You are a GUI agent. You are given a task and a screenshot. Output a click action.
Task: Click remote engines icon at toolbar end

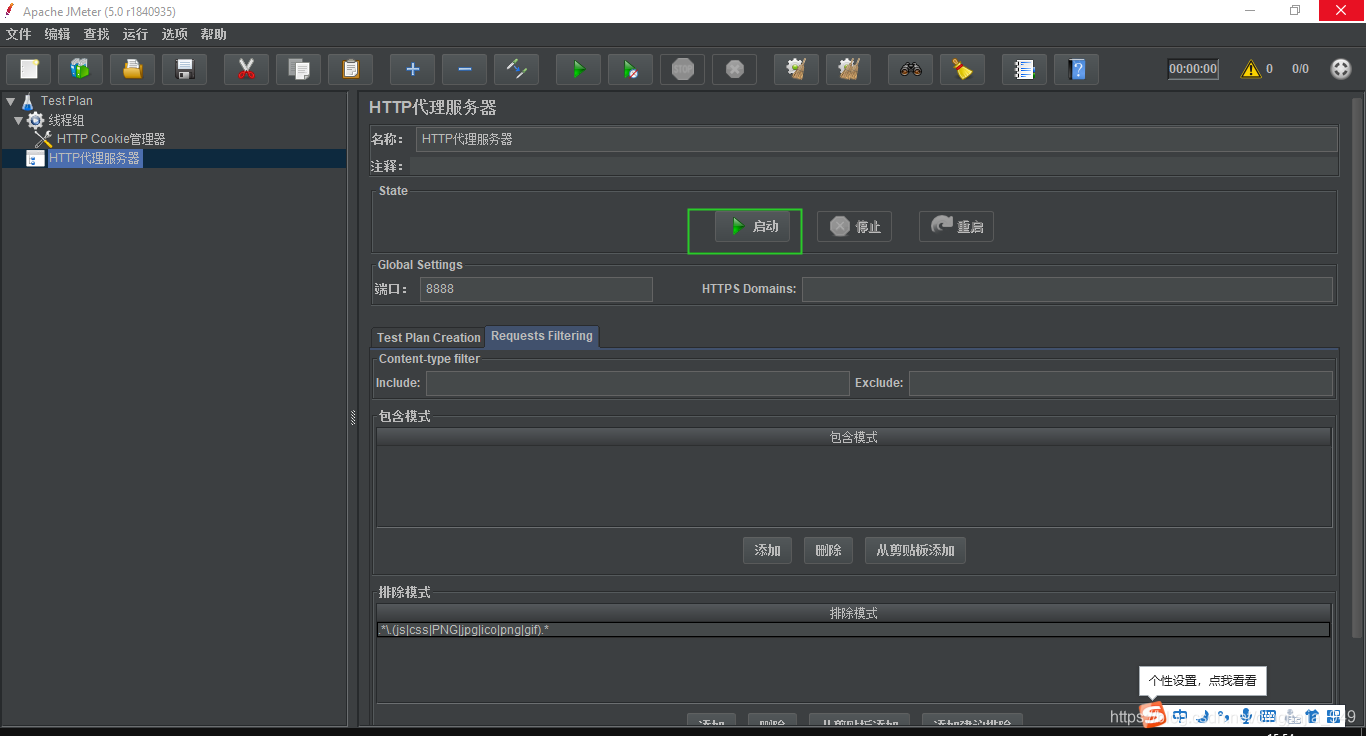coord(1341,69)
